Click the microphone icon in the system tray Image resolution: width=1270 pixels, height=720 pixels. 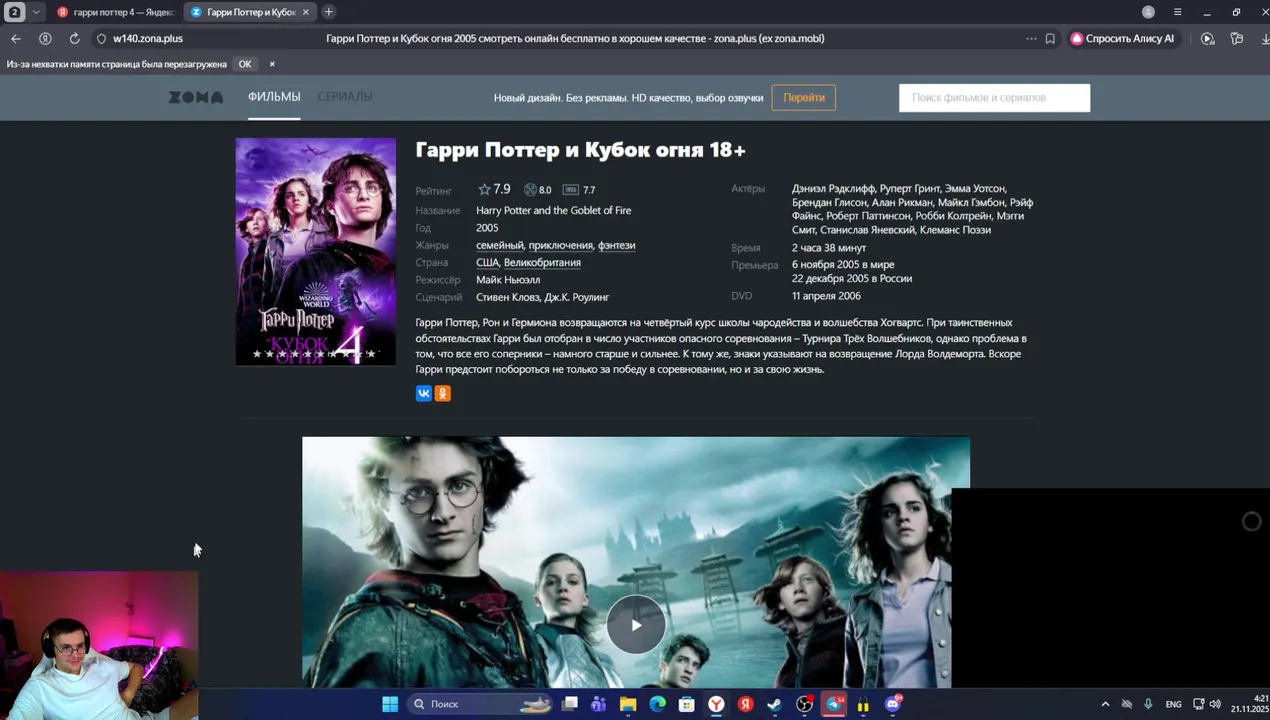tap(1148, 704)
